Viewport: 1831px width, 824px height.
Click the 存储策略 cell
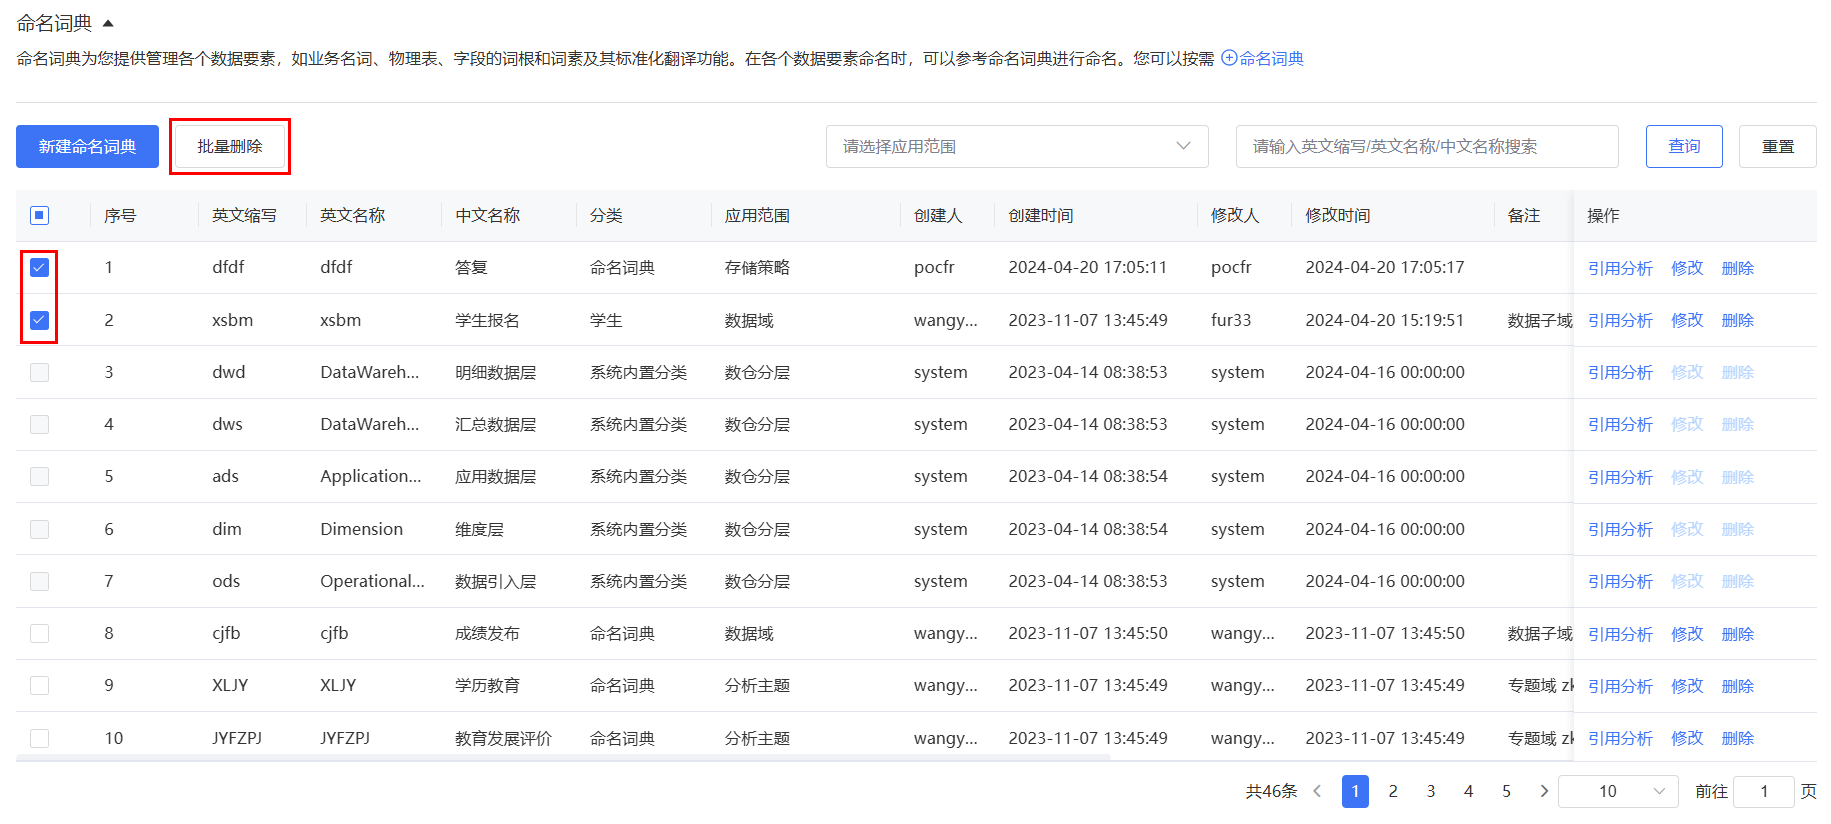757,267
